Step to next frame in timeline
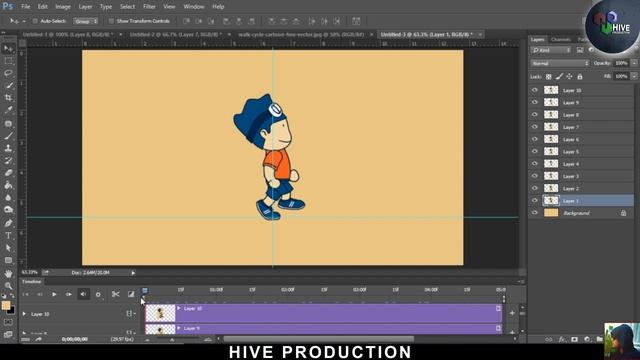 pos(69,294)
